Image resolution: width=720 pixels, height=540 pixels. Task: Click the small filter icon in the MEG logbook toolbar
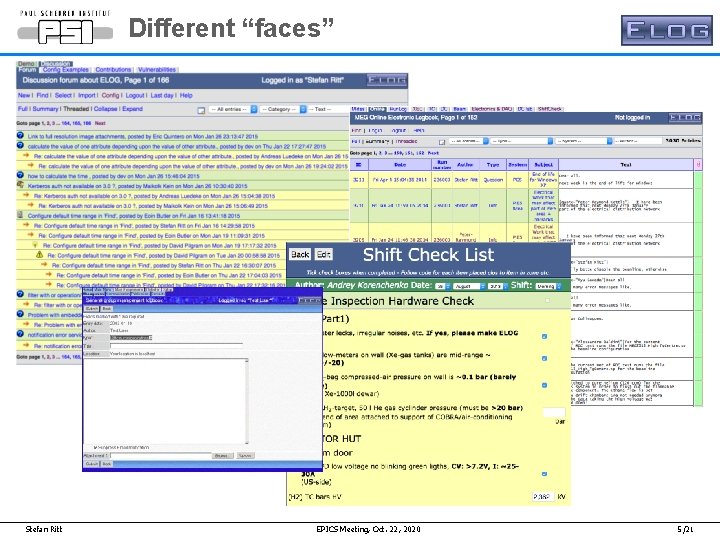click(x=442, y=141)
